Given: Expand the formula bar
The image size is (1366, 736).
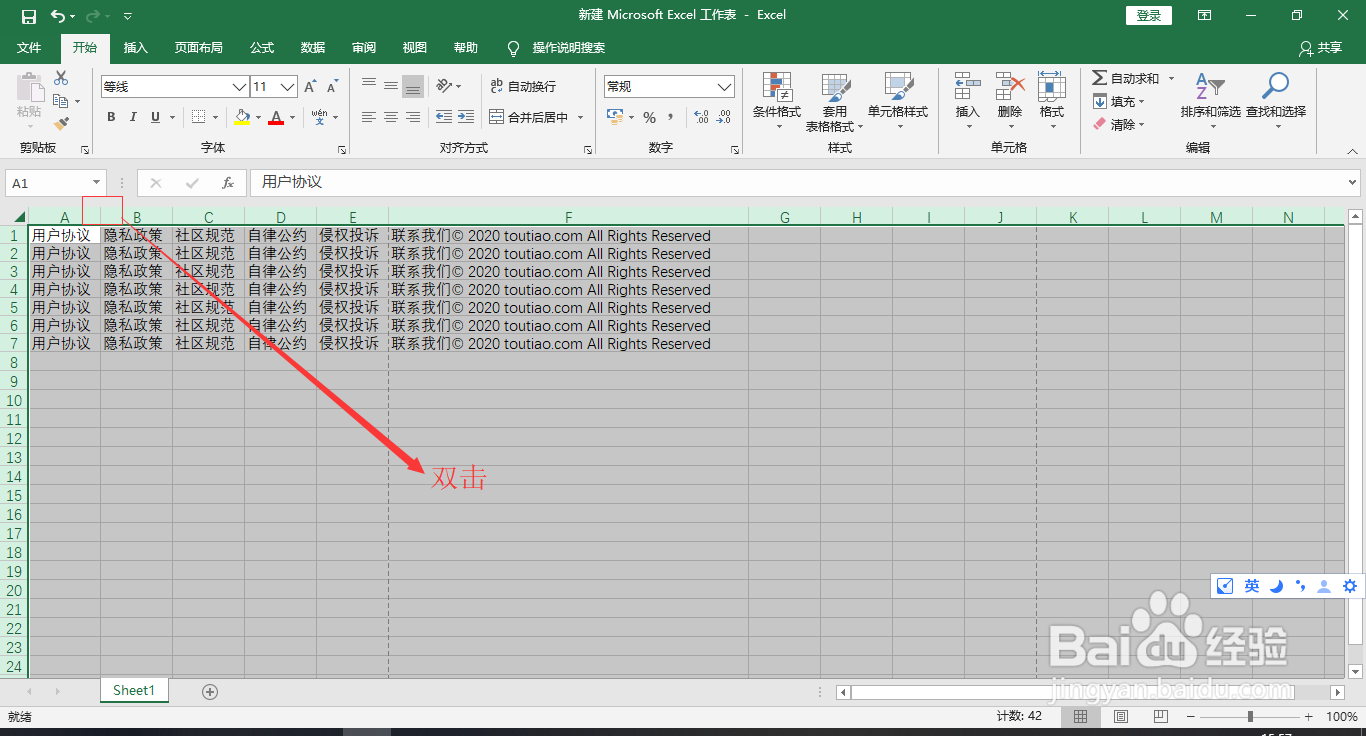Looking at the screenshot, I should pyautogui.click(x=1353, y=183).
